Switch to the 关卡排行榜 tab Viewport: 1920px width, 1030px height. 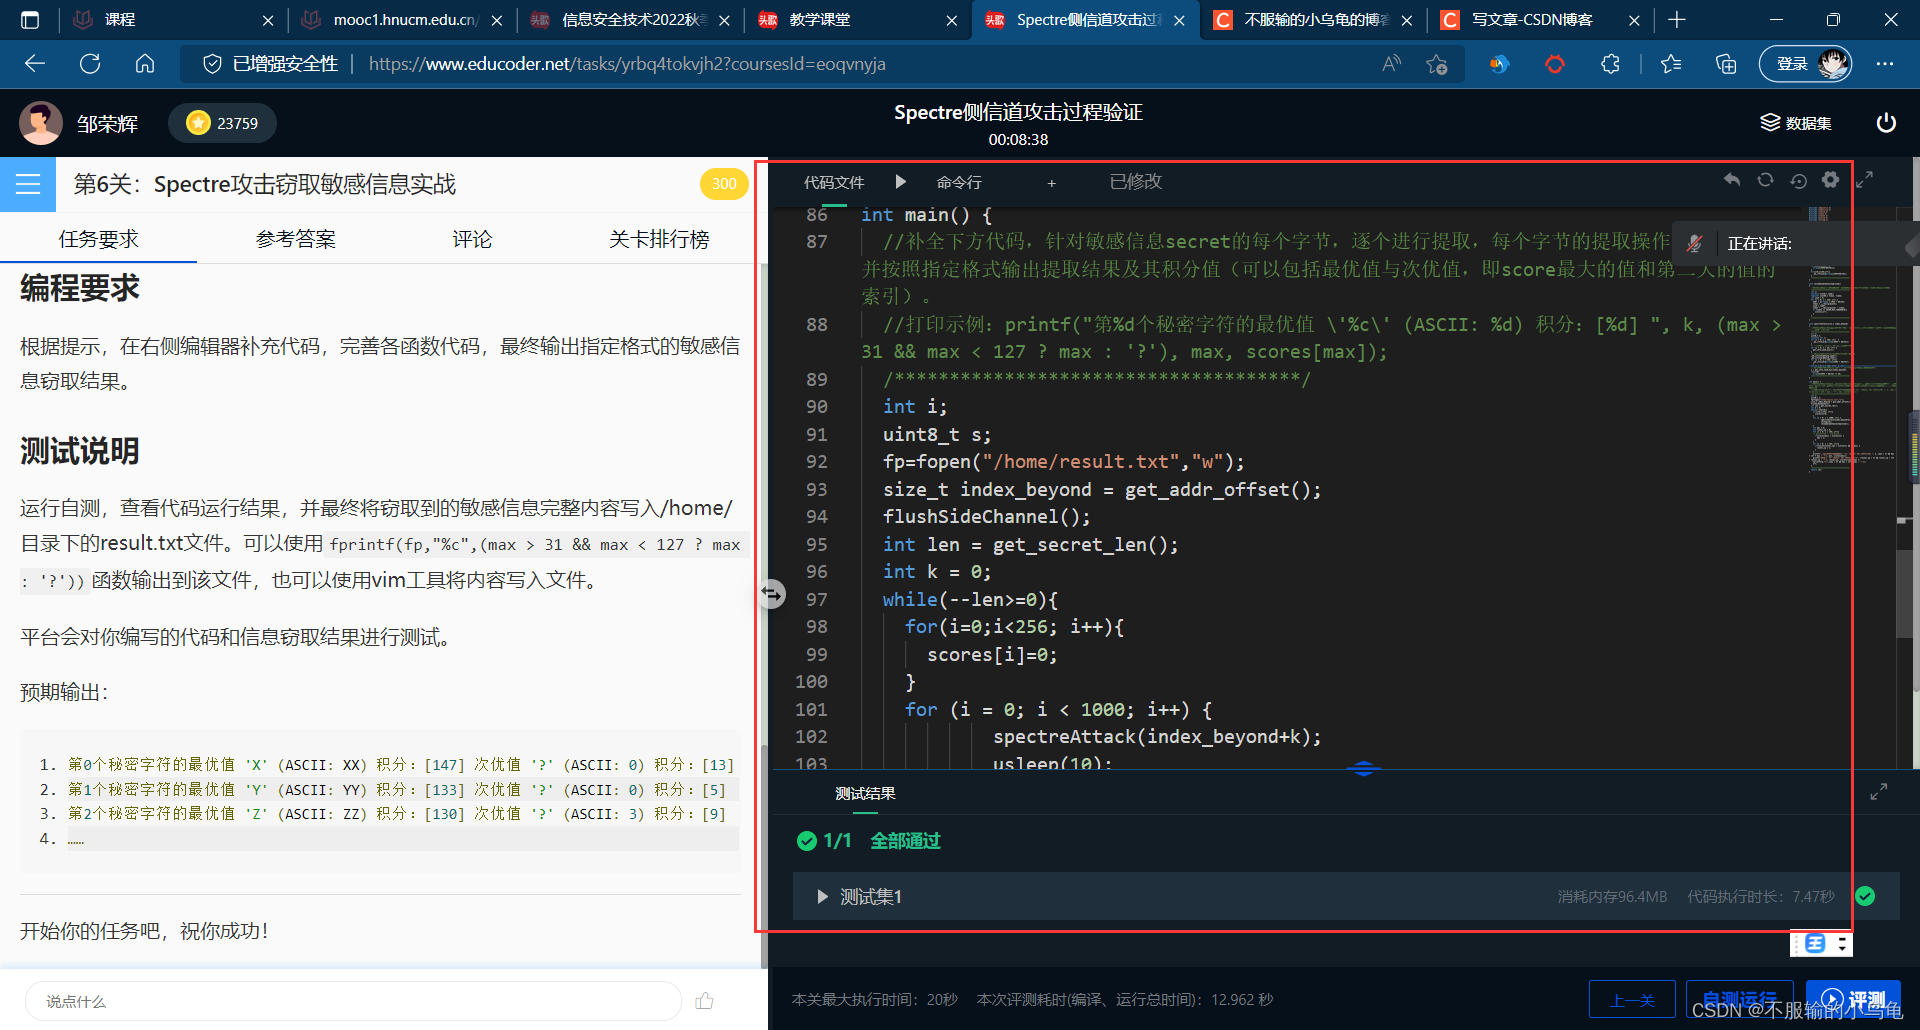pyautogui.click(x=659, y=240)
